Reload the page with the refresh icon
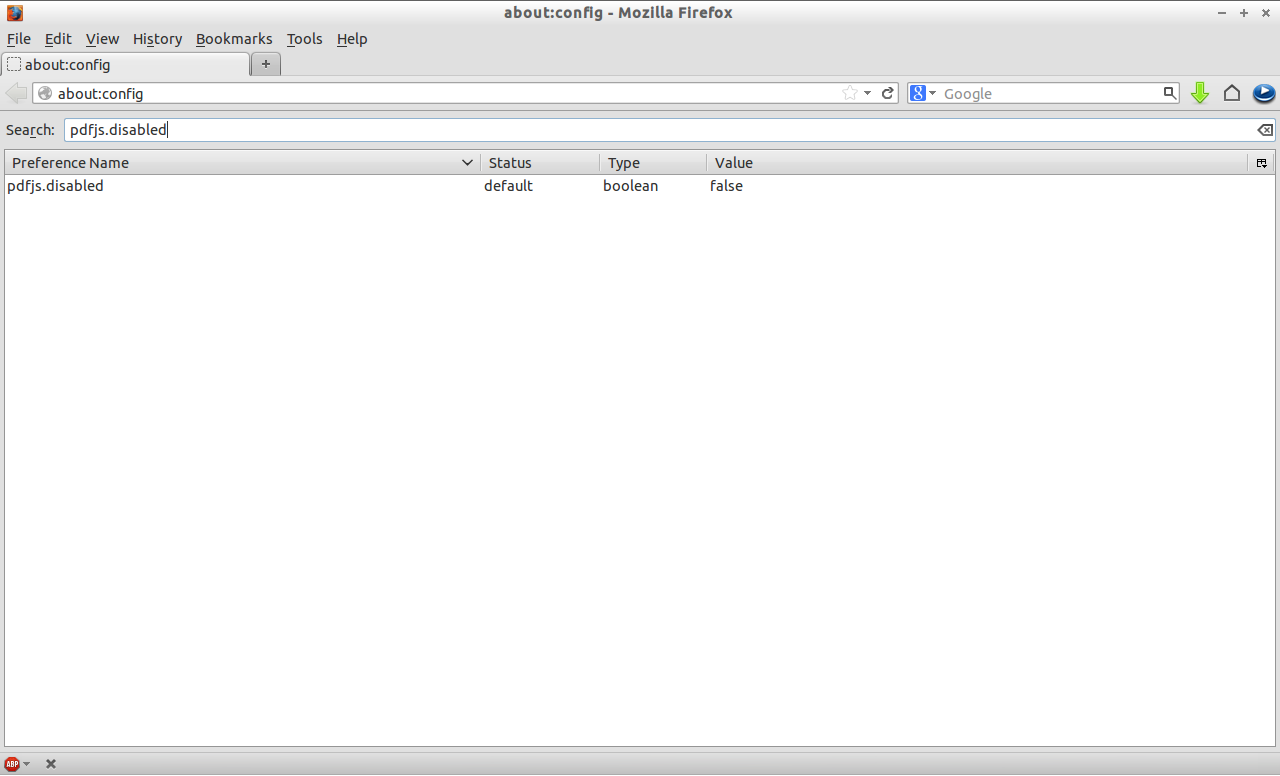This screenshot has height=776, width=1280. (887, 93)
